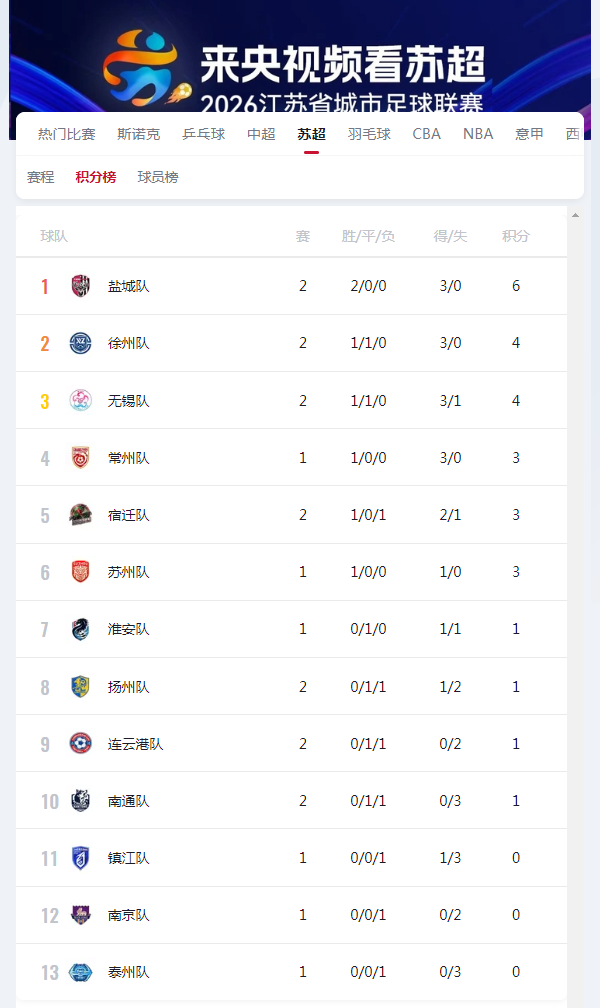Click the 镇江队 shield logo

81,857
